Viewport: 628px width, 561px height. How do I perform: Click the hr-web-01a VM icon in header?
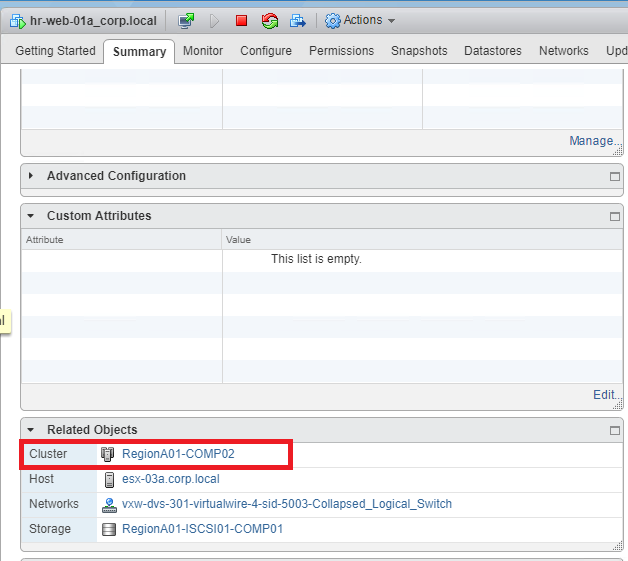[17, 20]
